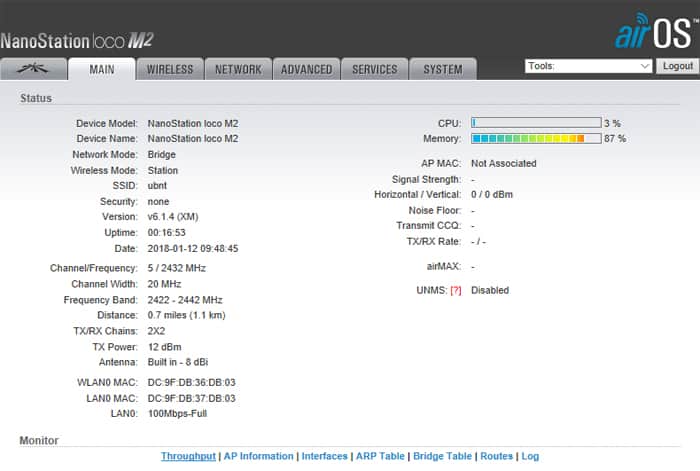Viewport: 700px width, 471px height.
Task: Open the WIRELESS tab
Action: (x=170, y=69)
